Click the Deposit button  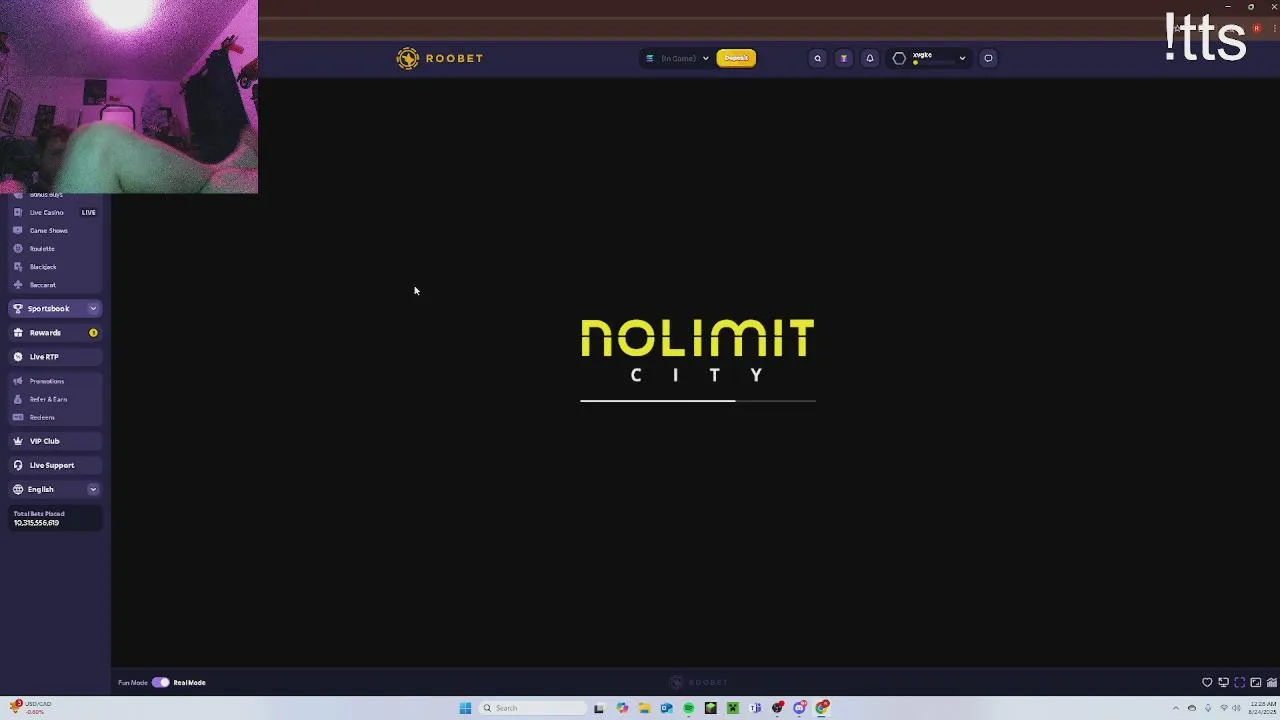[736, 58]
